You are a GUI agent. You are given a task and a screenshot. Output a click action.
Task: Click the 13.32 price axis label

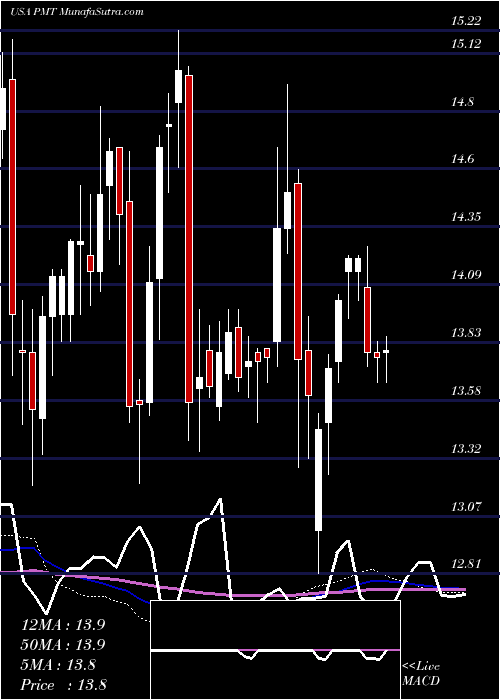[466, 449]
